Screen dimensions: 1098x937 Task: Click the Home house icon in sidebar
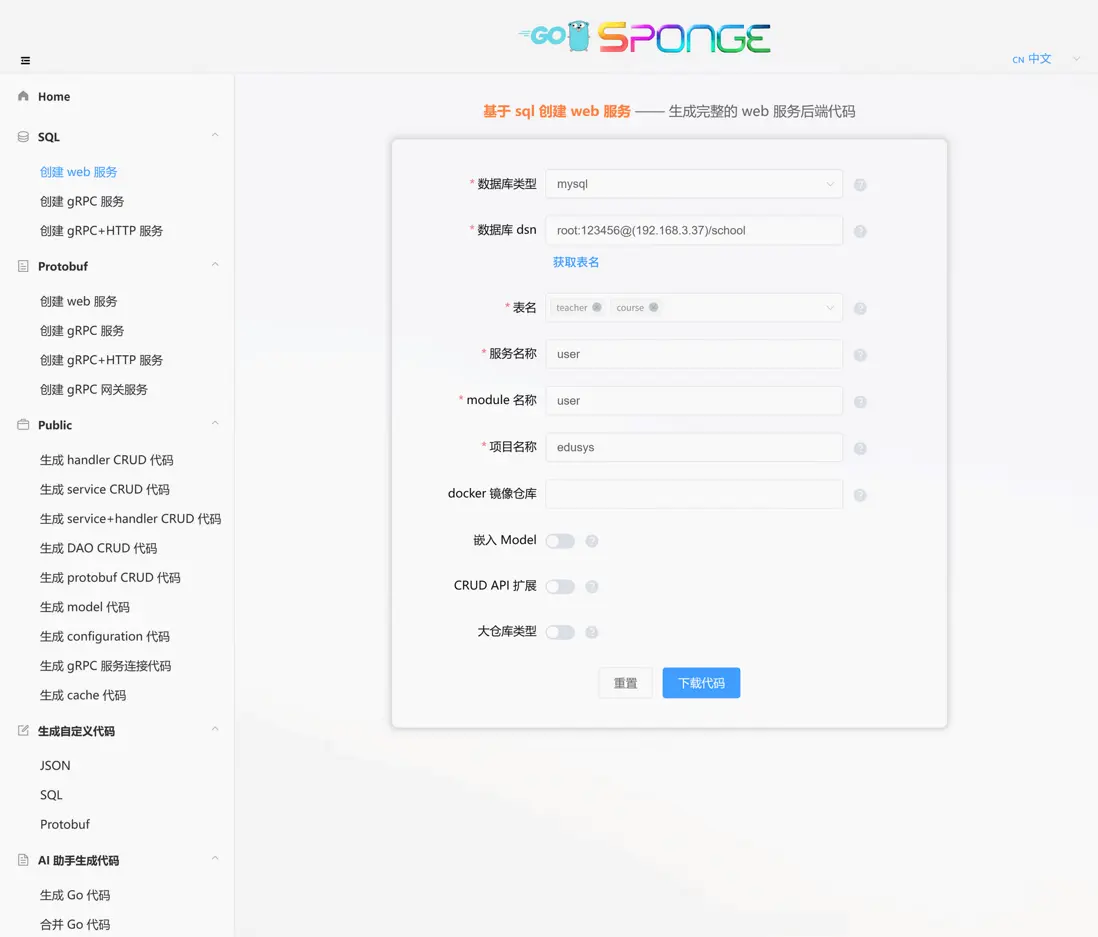click(x=22, y=96)
